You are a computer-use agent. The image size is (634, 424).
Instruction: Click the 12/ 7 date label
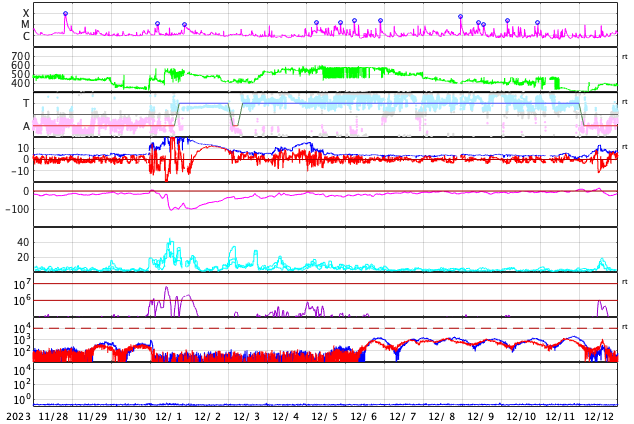pyautogui.click(x=403, y=417)
